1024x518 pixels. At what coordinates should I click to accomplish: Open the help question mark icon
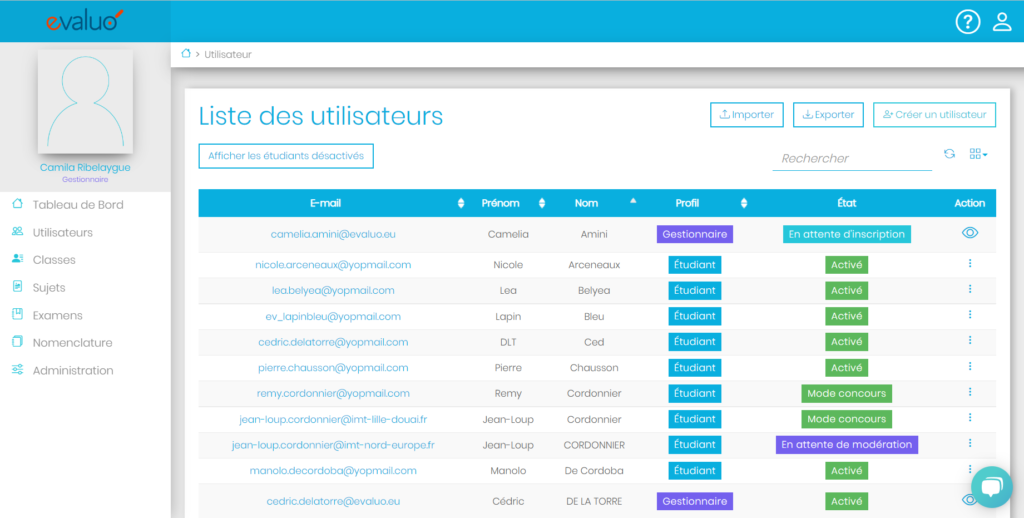click(967, 22)
